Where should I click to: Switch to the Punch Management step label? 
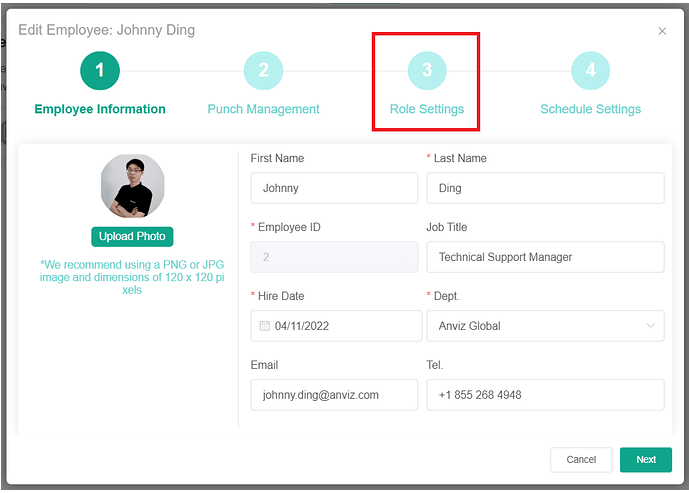click(x=263, y=109)
